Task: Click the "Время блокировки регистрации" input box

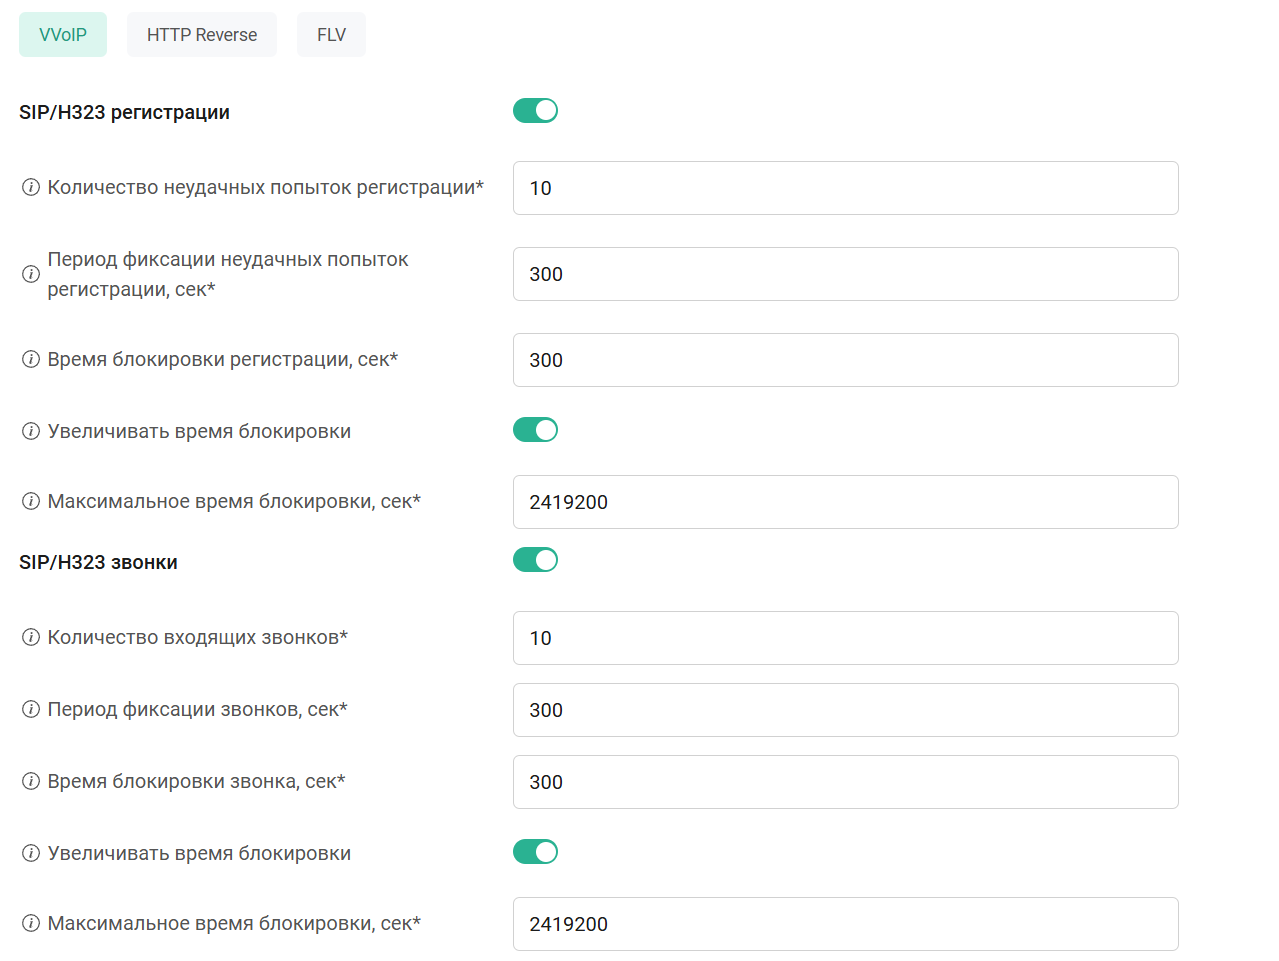Action: (845, 360)
